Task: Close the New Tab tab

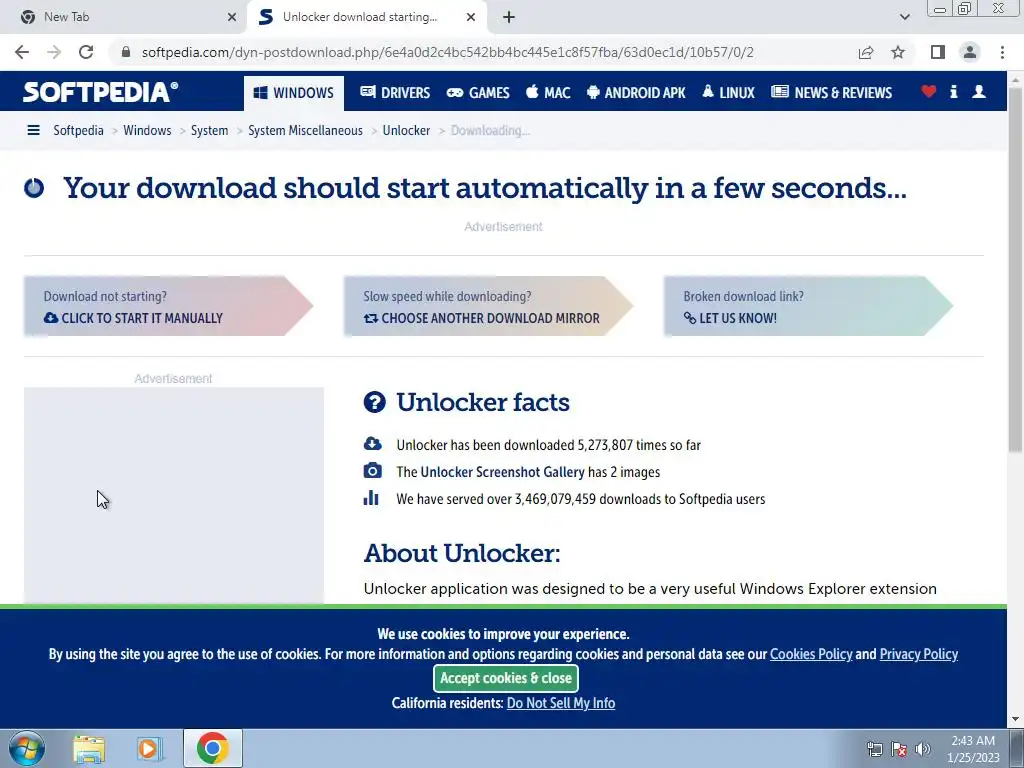Action: (232, 17)
